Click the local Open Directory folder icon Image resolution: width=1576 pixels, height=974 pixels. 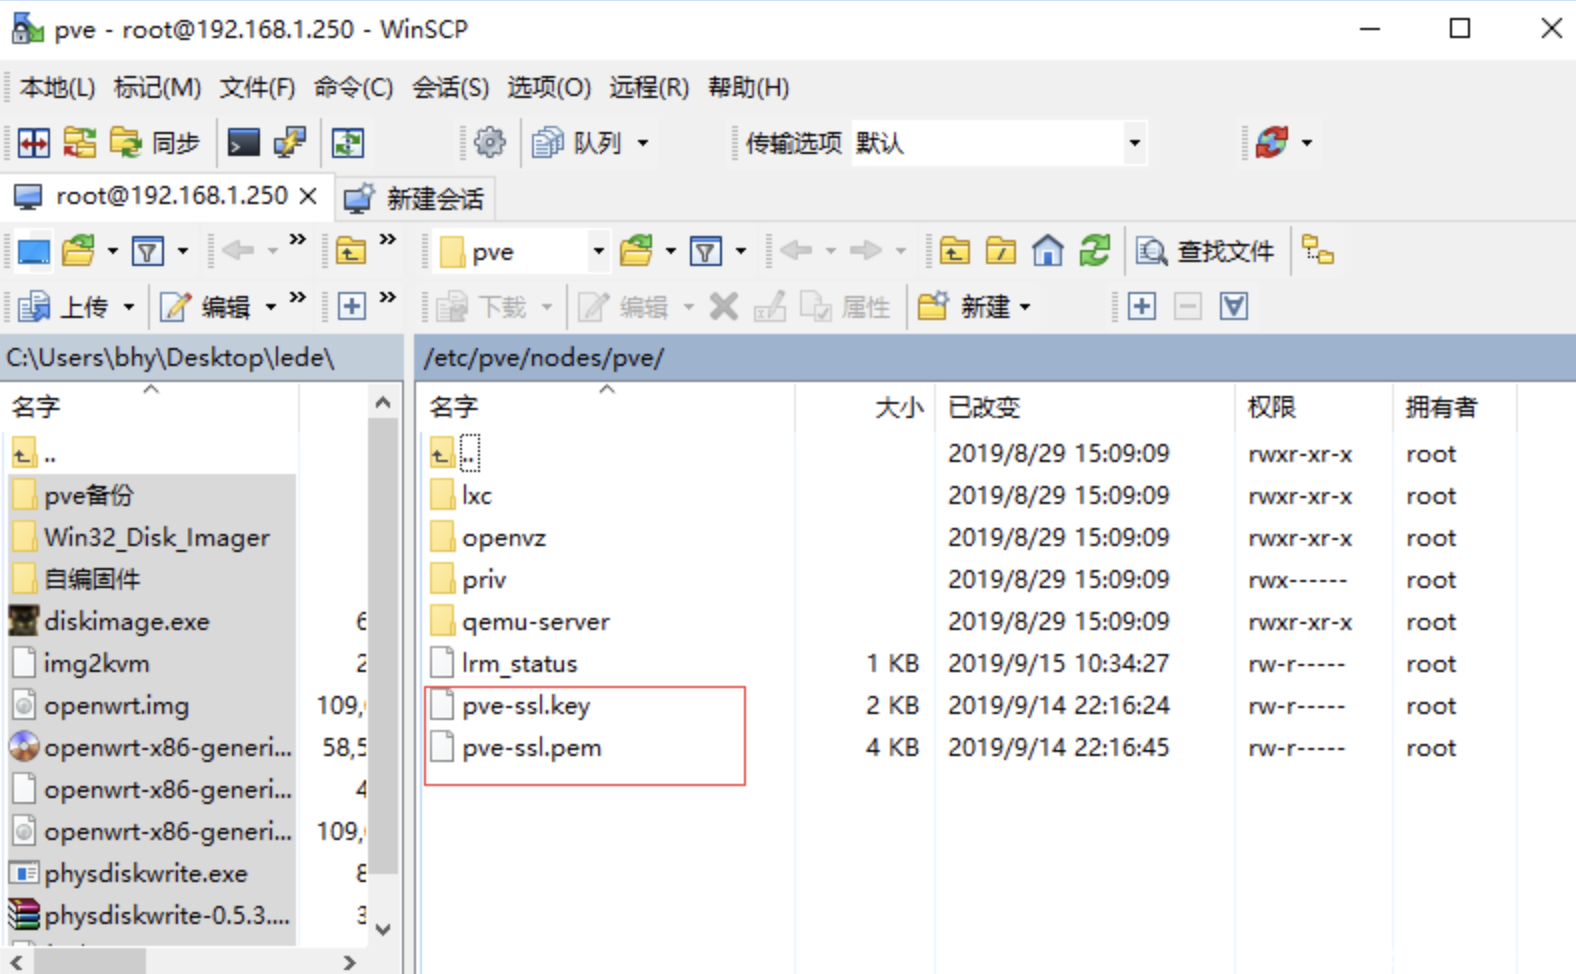coord(79,251)
